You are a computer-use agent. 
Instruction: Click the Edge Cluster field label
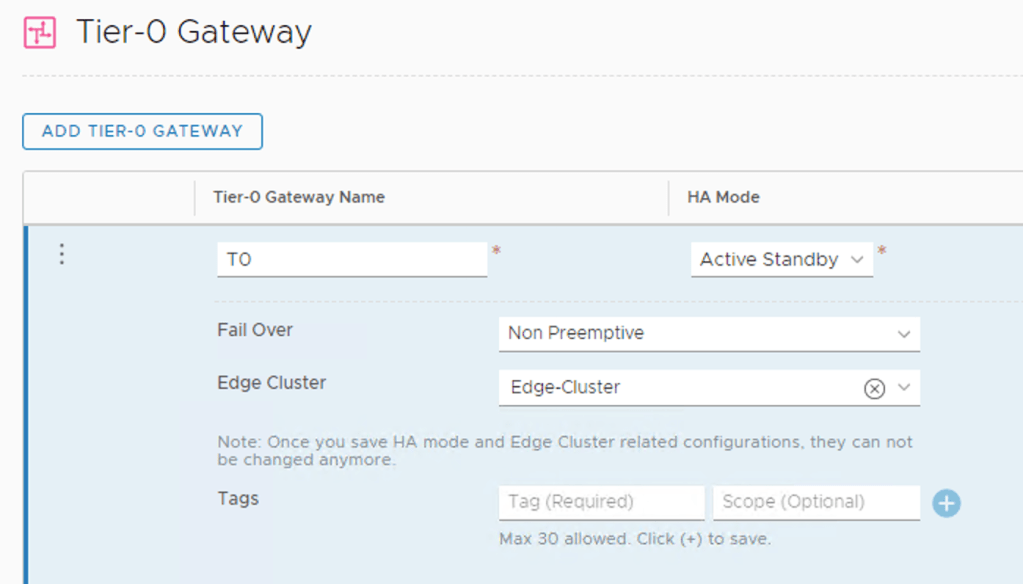tap(271, 383)
